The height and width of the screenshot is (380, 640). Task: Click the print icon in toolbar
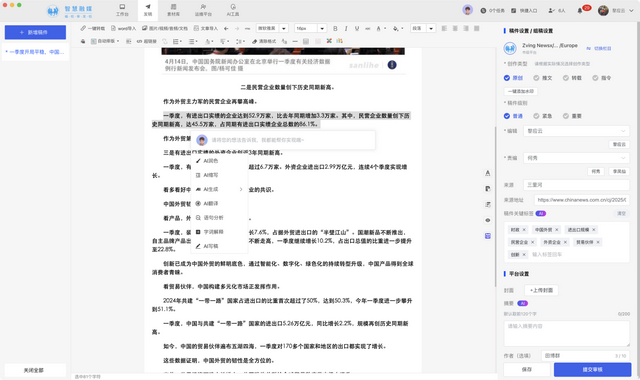pyautogui.click(x=83, y=41)
